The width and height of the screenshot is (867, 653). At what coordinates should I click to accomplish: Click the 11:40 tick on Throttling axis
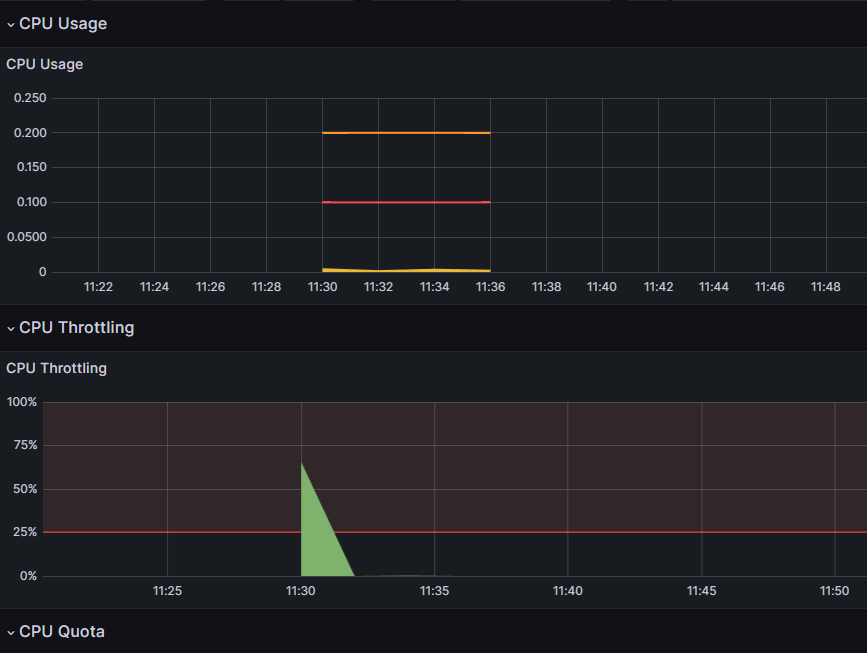pos(568,591)
